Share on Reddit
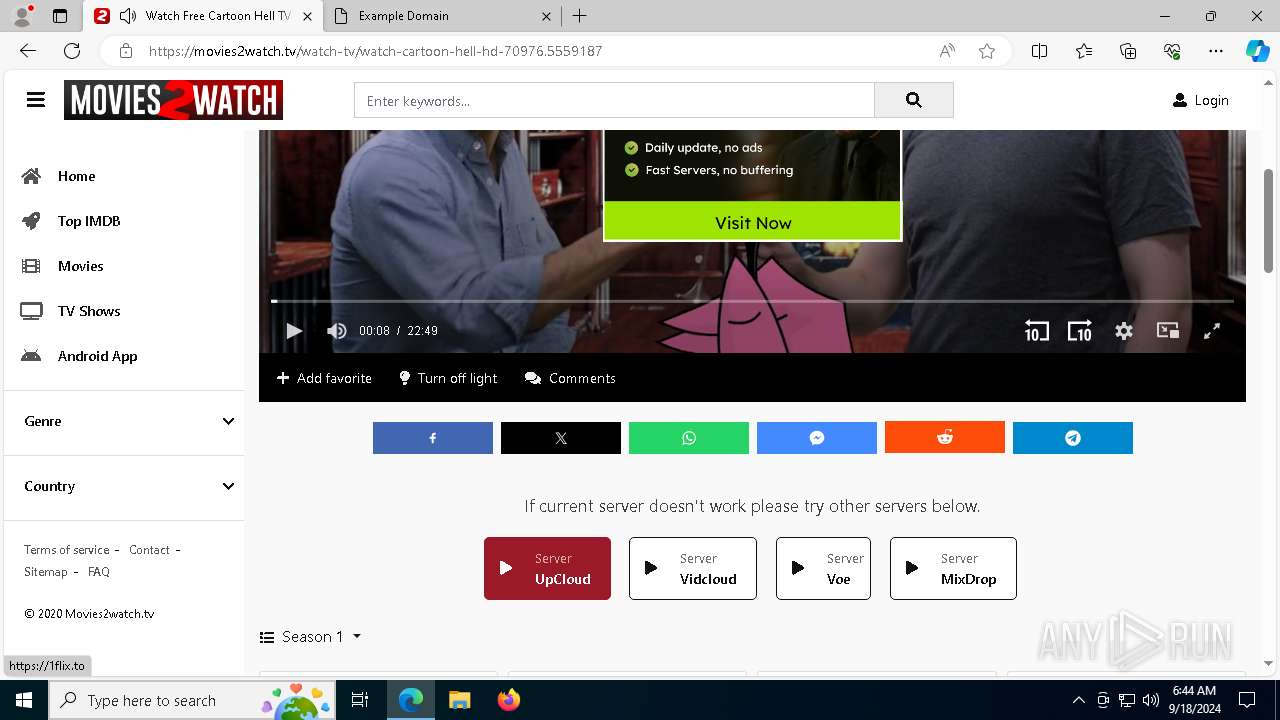The image size is (1280, 720). (945, 438)
